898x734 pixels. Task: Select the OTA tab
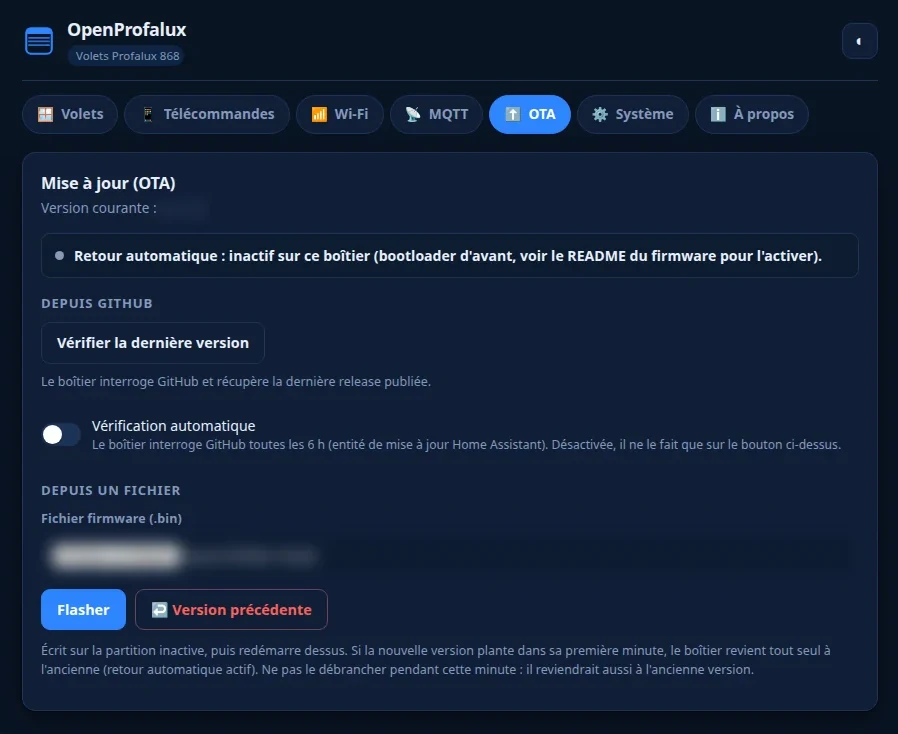click(x=530, y=114)
